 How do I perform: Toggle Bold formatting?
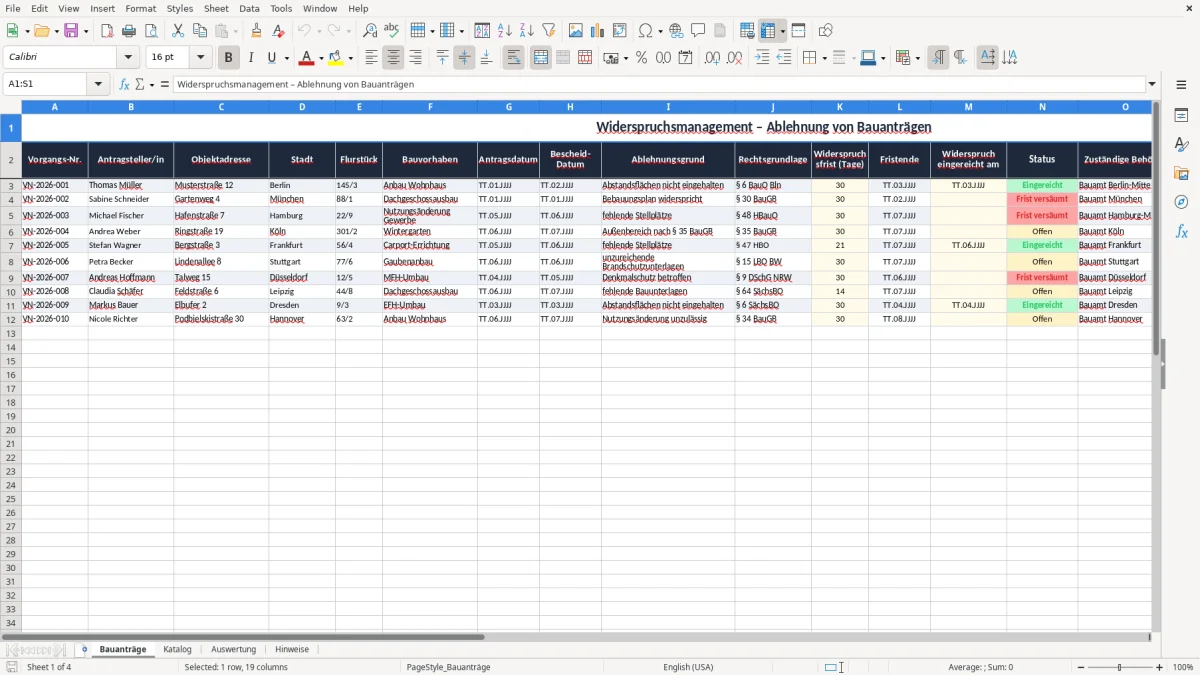pos(228,58)
